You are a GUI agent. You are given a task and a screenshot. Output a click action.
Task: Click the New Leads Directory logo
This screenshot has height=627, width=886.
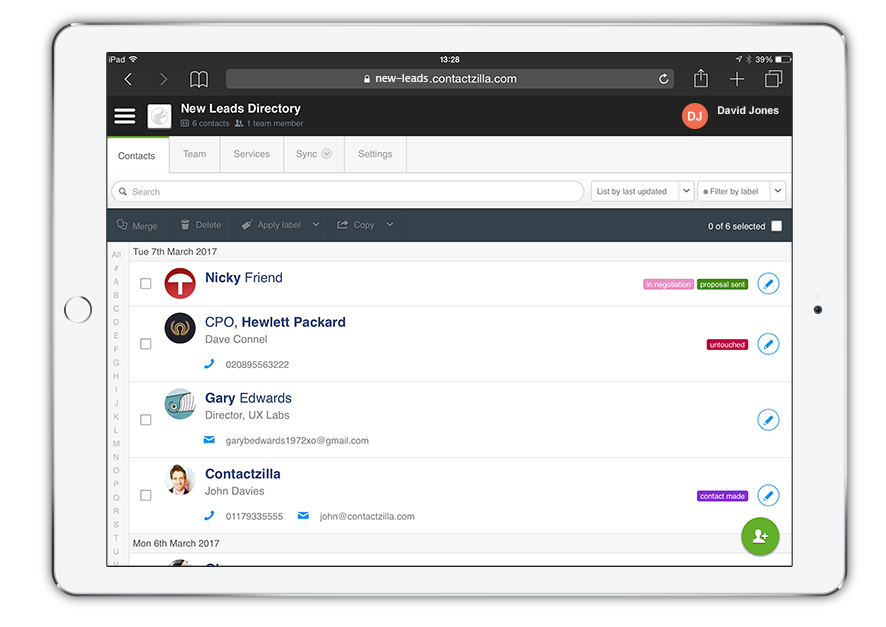click(159, 116)
